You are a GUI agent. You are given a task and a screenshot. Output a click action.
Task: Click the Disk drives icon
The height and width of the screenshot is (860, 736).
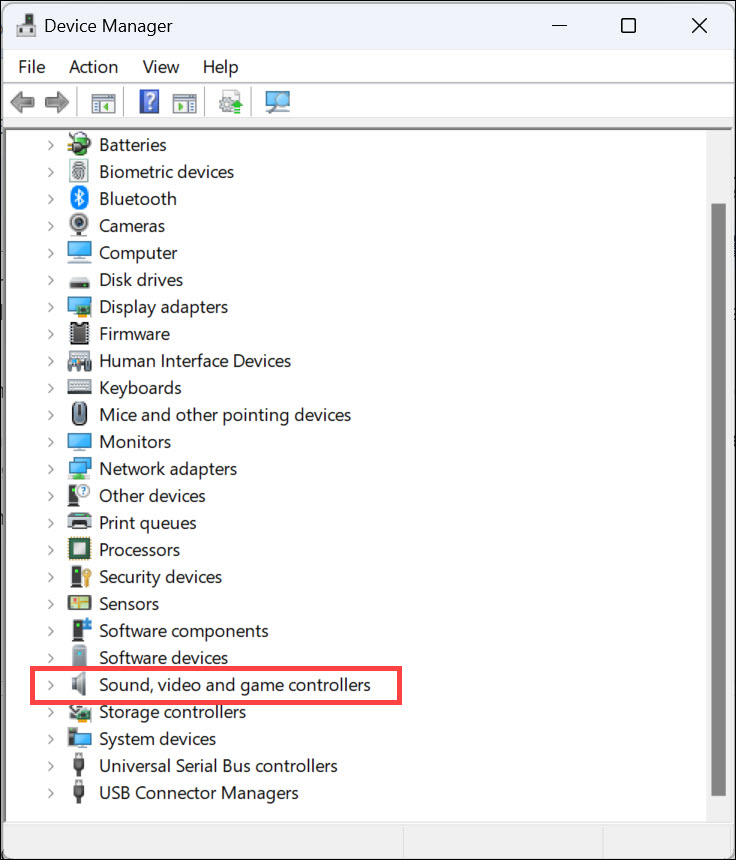tap(79, 282)
